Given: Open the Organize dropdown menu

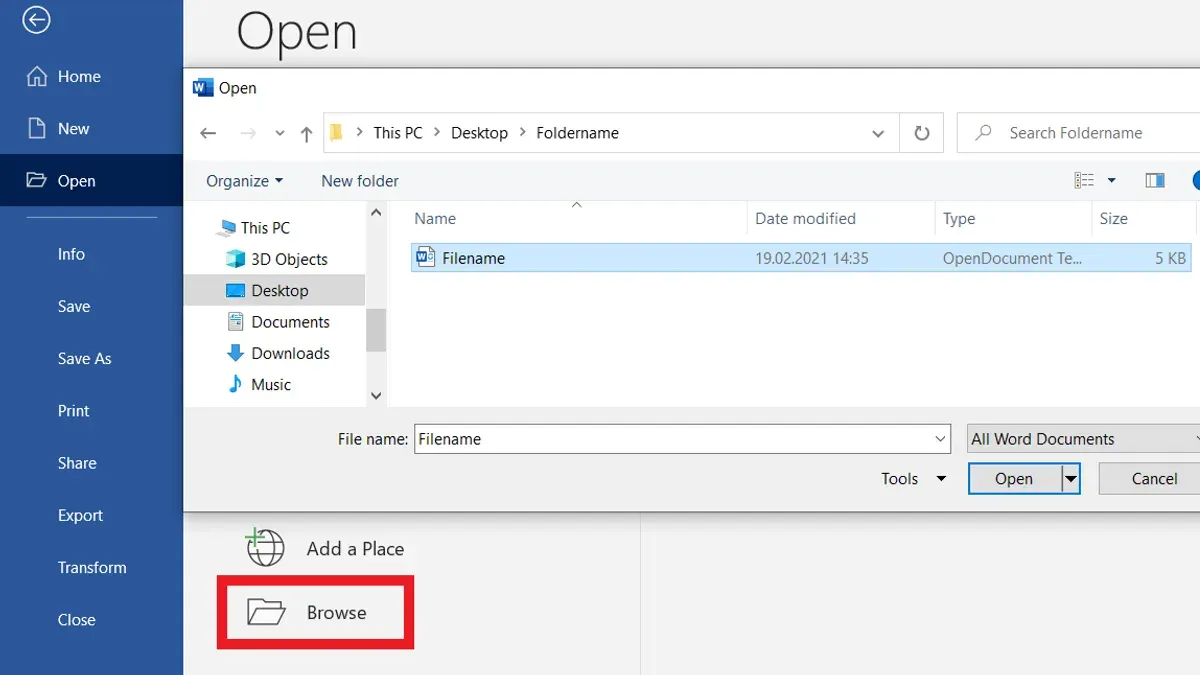Looking at the screenshot, I should [x=244, y=181].
